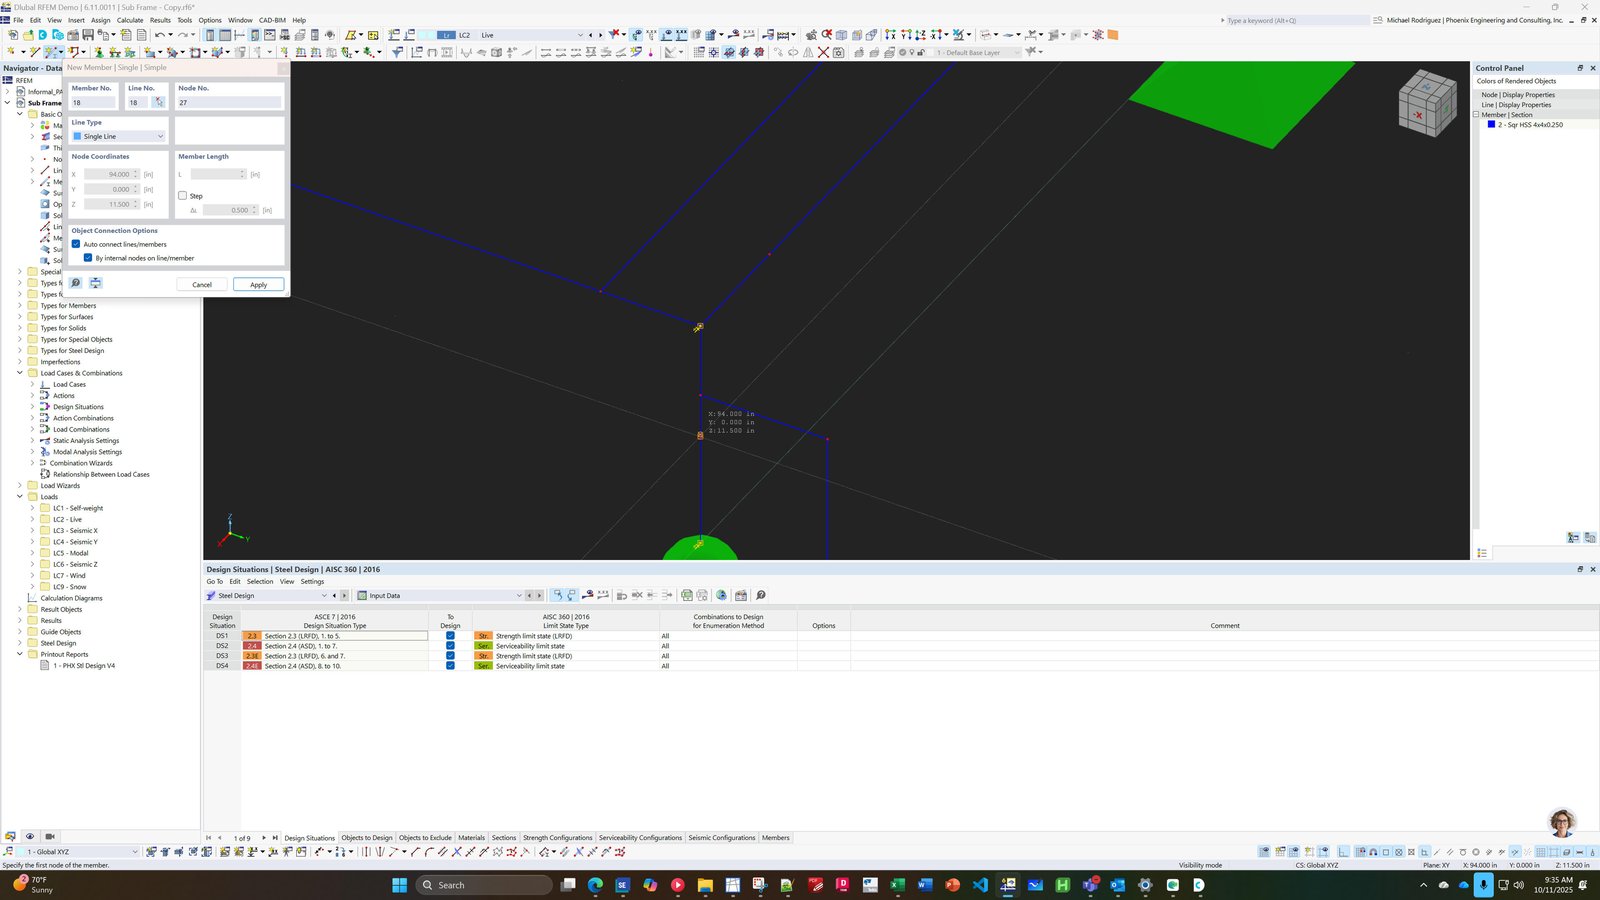Enable the Step checkbox in Member Length

click(x=182, y=196)
